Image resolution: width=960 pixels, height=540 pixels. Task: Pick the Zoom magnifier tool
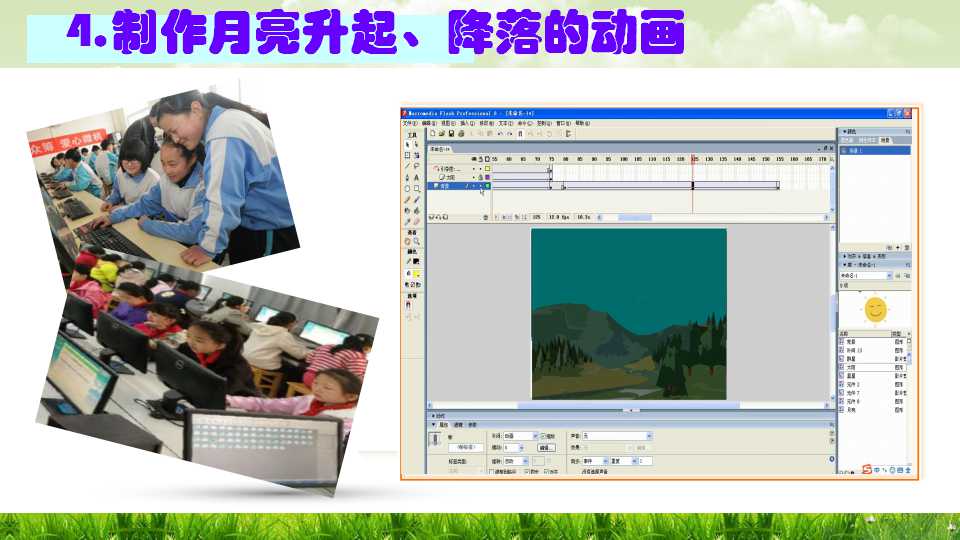tap(416, 241)
